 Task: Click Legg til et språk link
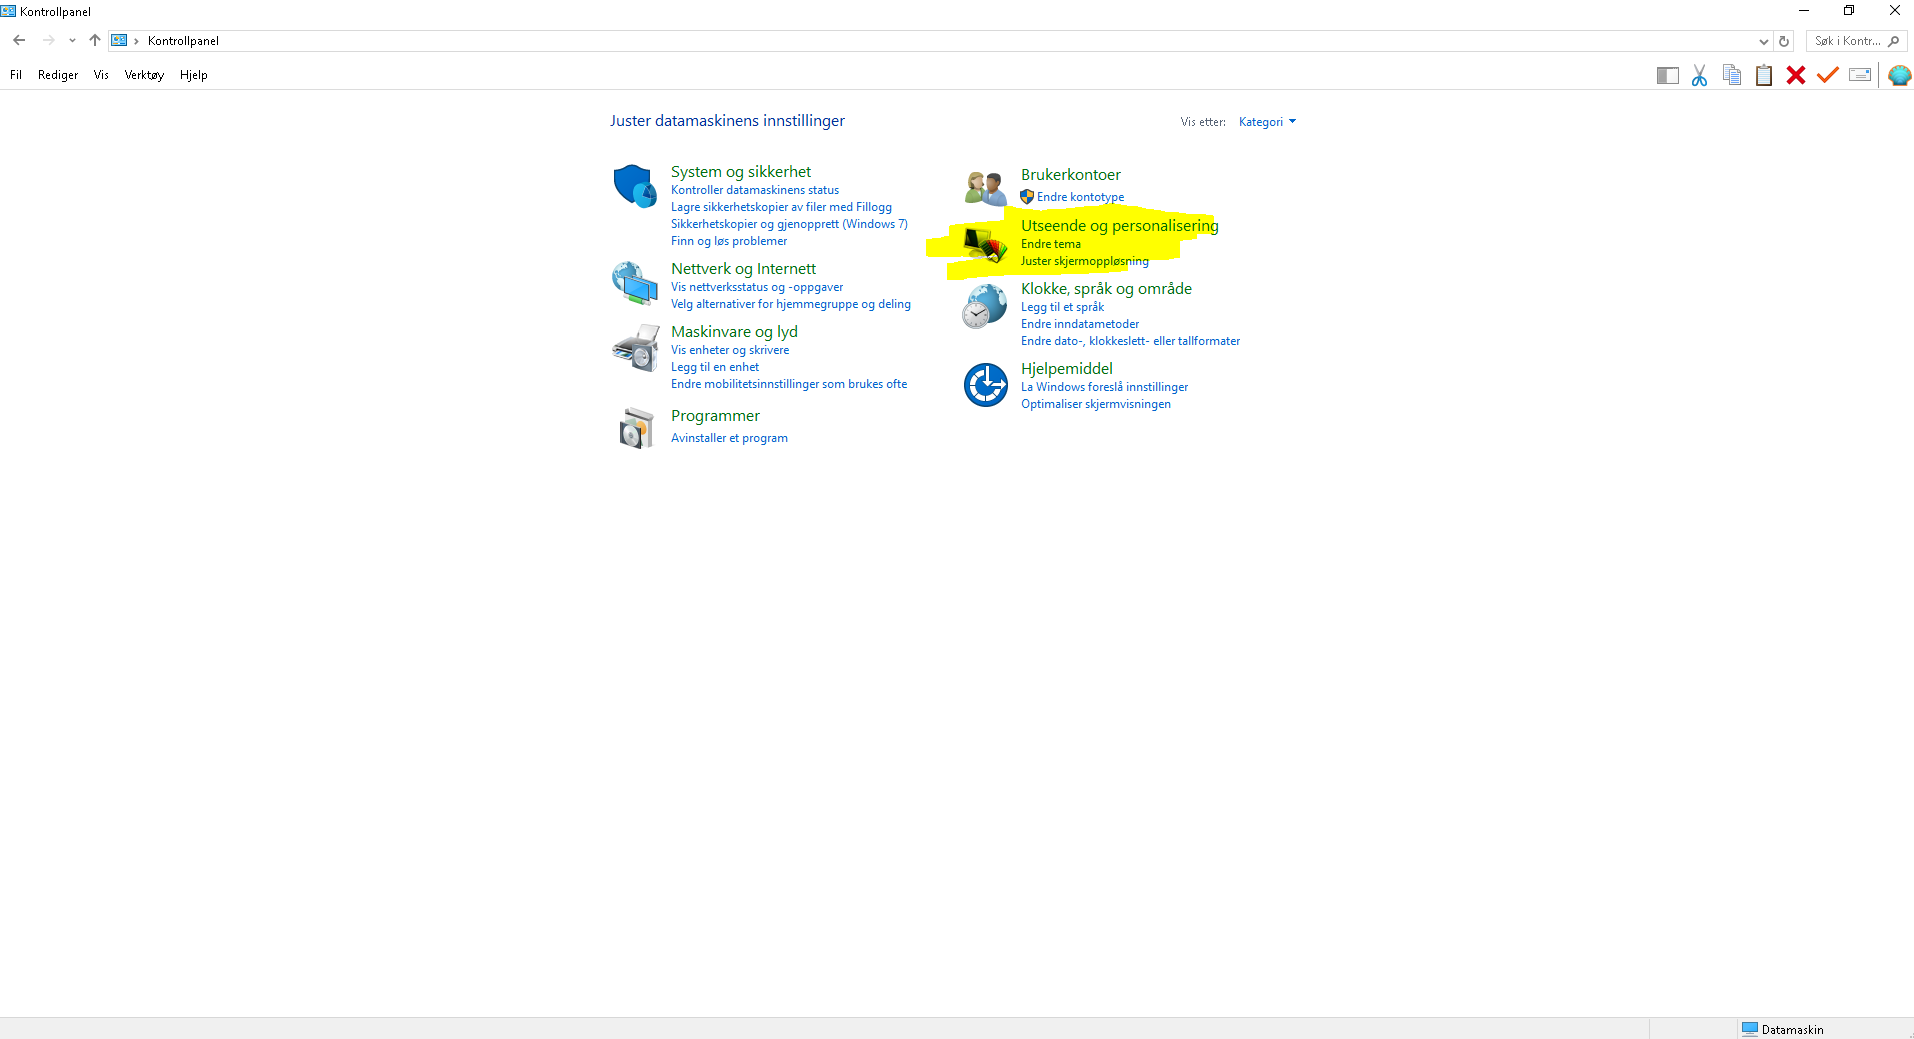pos(1062,307)
